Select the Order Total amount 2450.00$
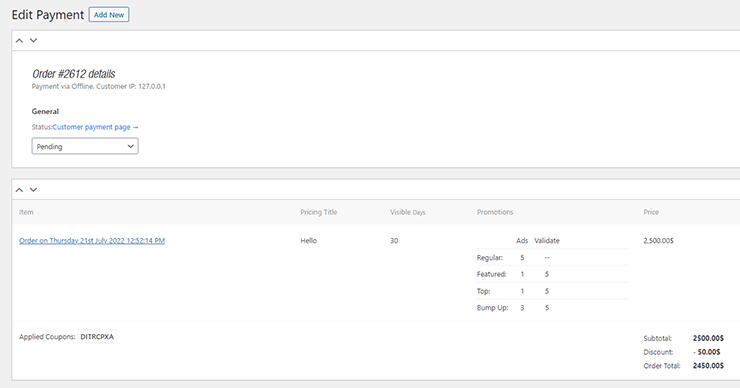 (x=708, y=366)
